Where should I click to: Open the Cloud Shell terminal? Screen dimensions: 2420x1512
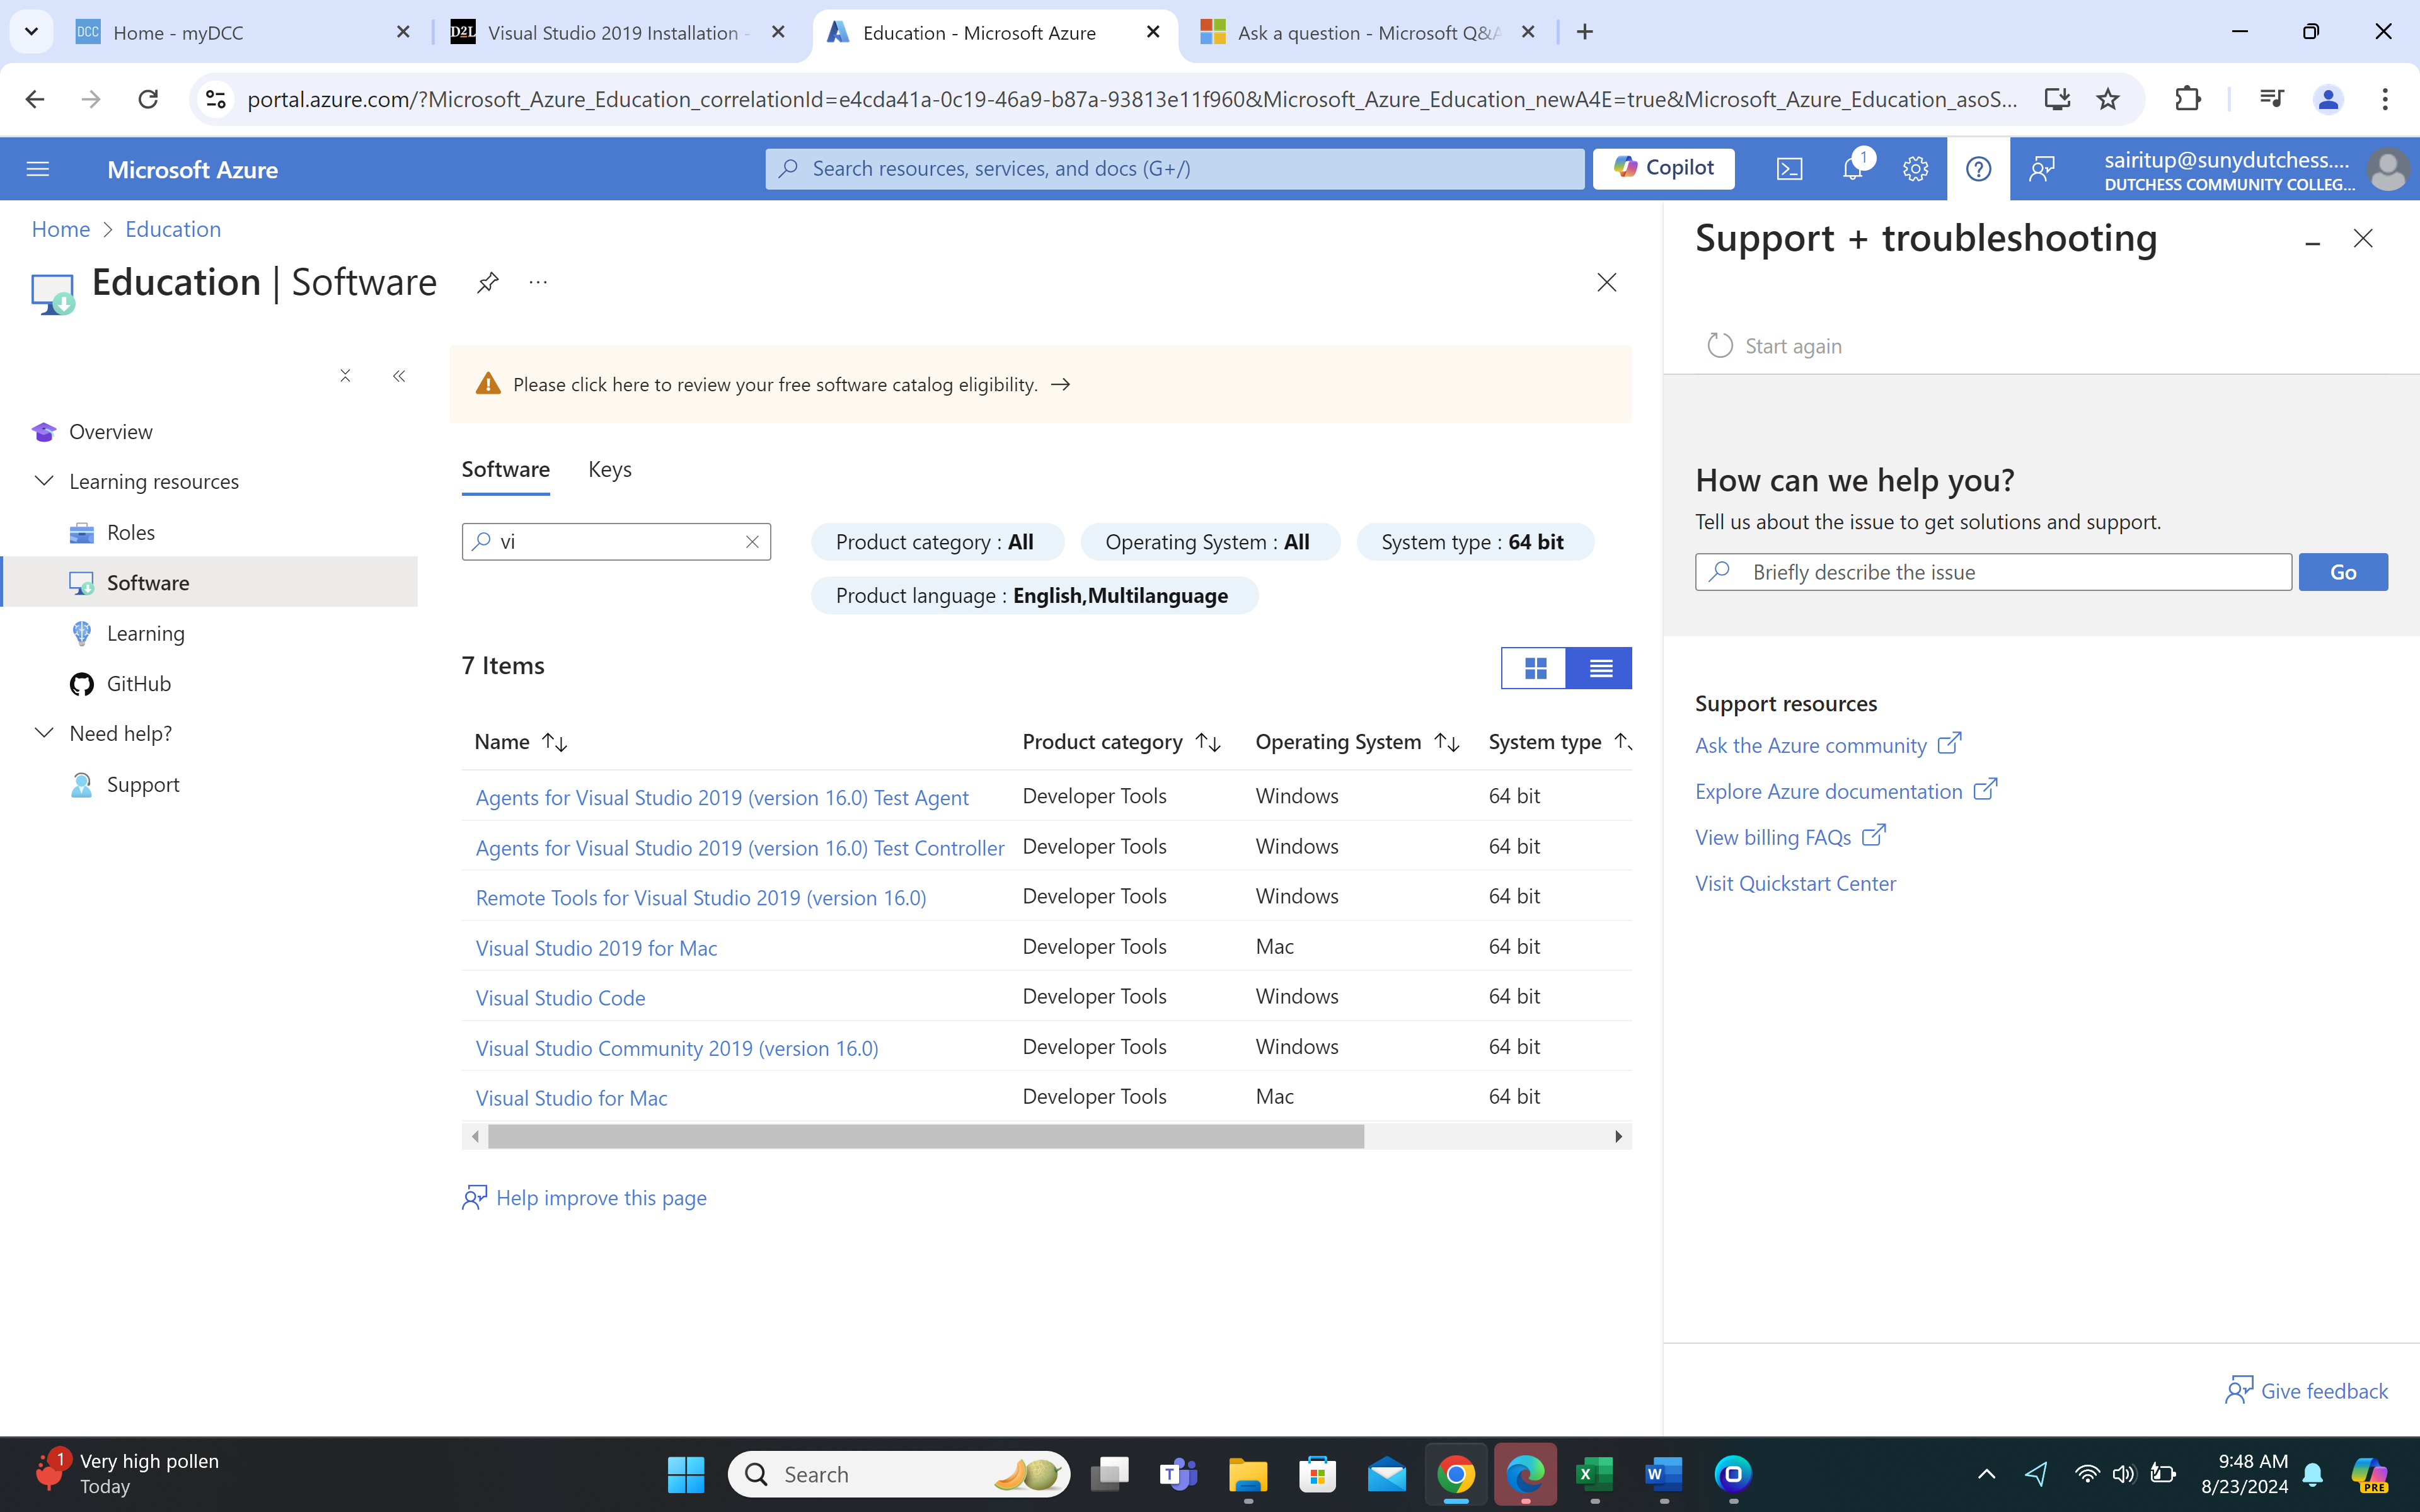click(1789, 168)
